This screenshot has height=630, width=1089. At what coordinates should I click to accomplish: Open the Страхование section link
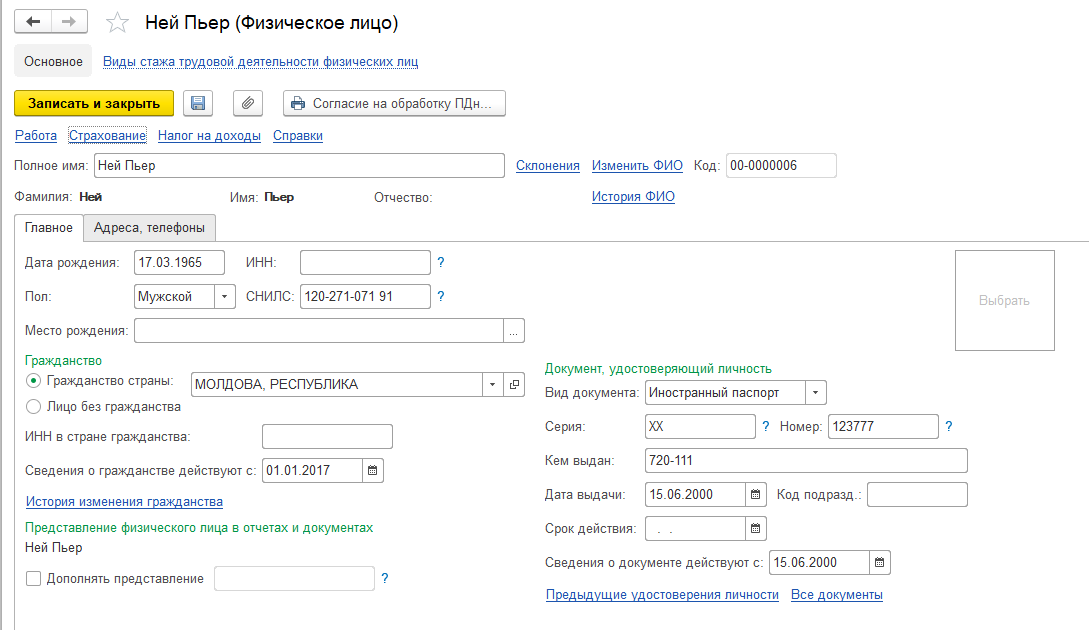107,135
